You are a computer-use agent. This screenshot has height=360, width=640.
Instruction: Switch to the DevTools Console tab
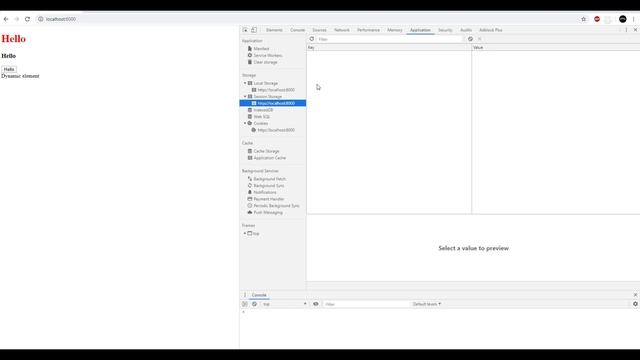(298, 30)
